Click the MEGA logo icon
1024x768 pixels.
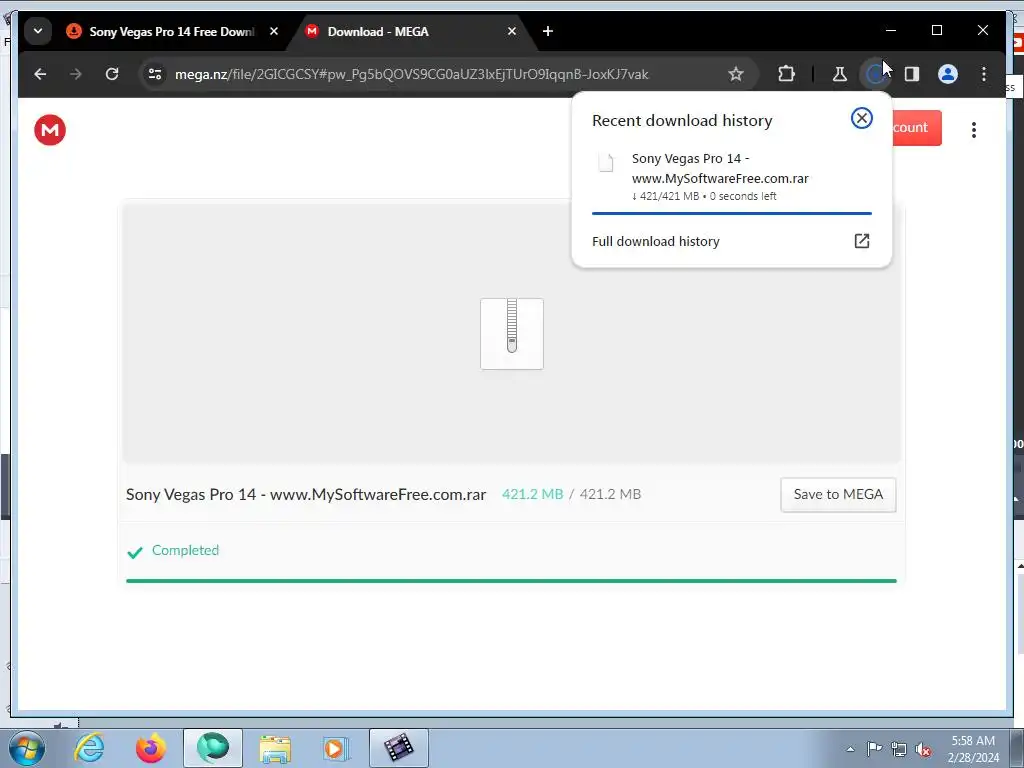coord(50,129)
